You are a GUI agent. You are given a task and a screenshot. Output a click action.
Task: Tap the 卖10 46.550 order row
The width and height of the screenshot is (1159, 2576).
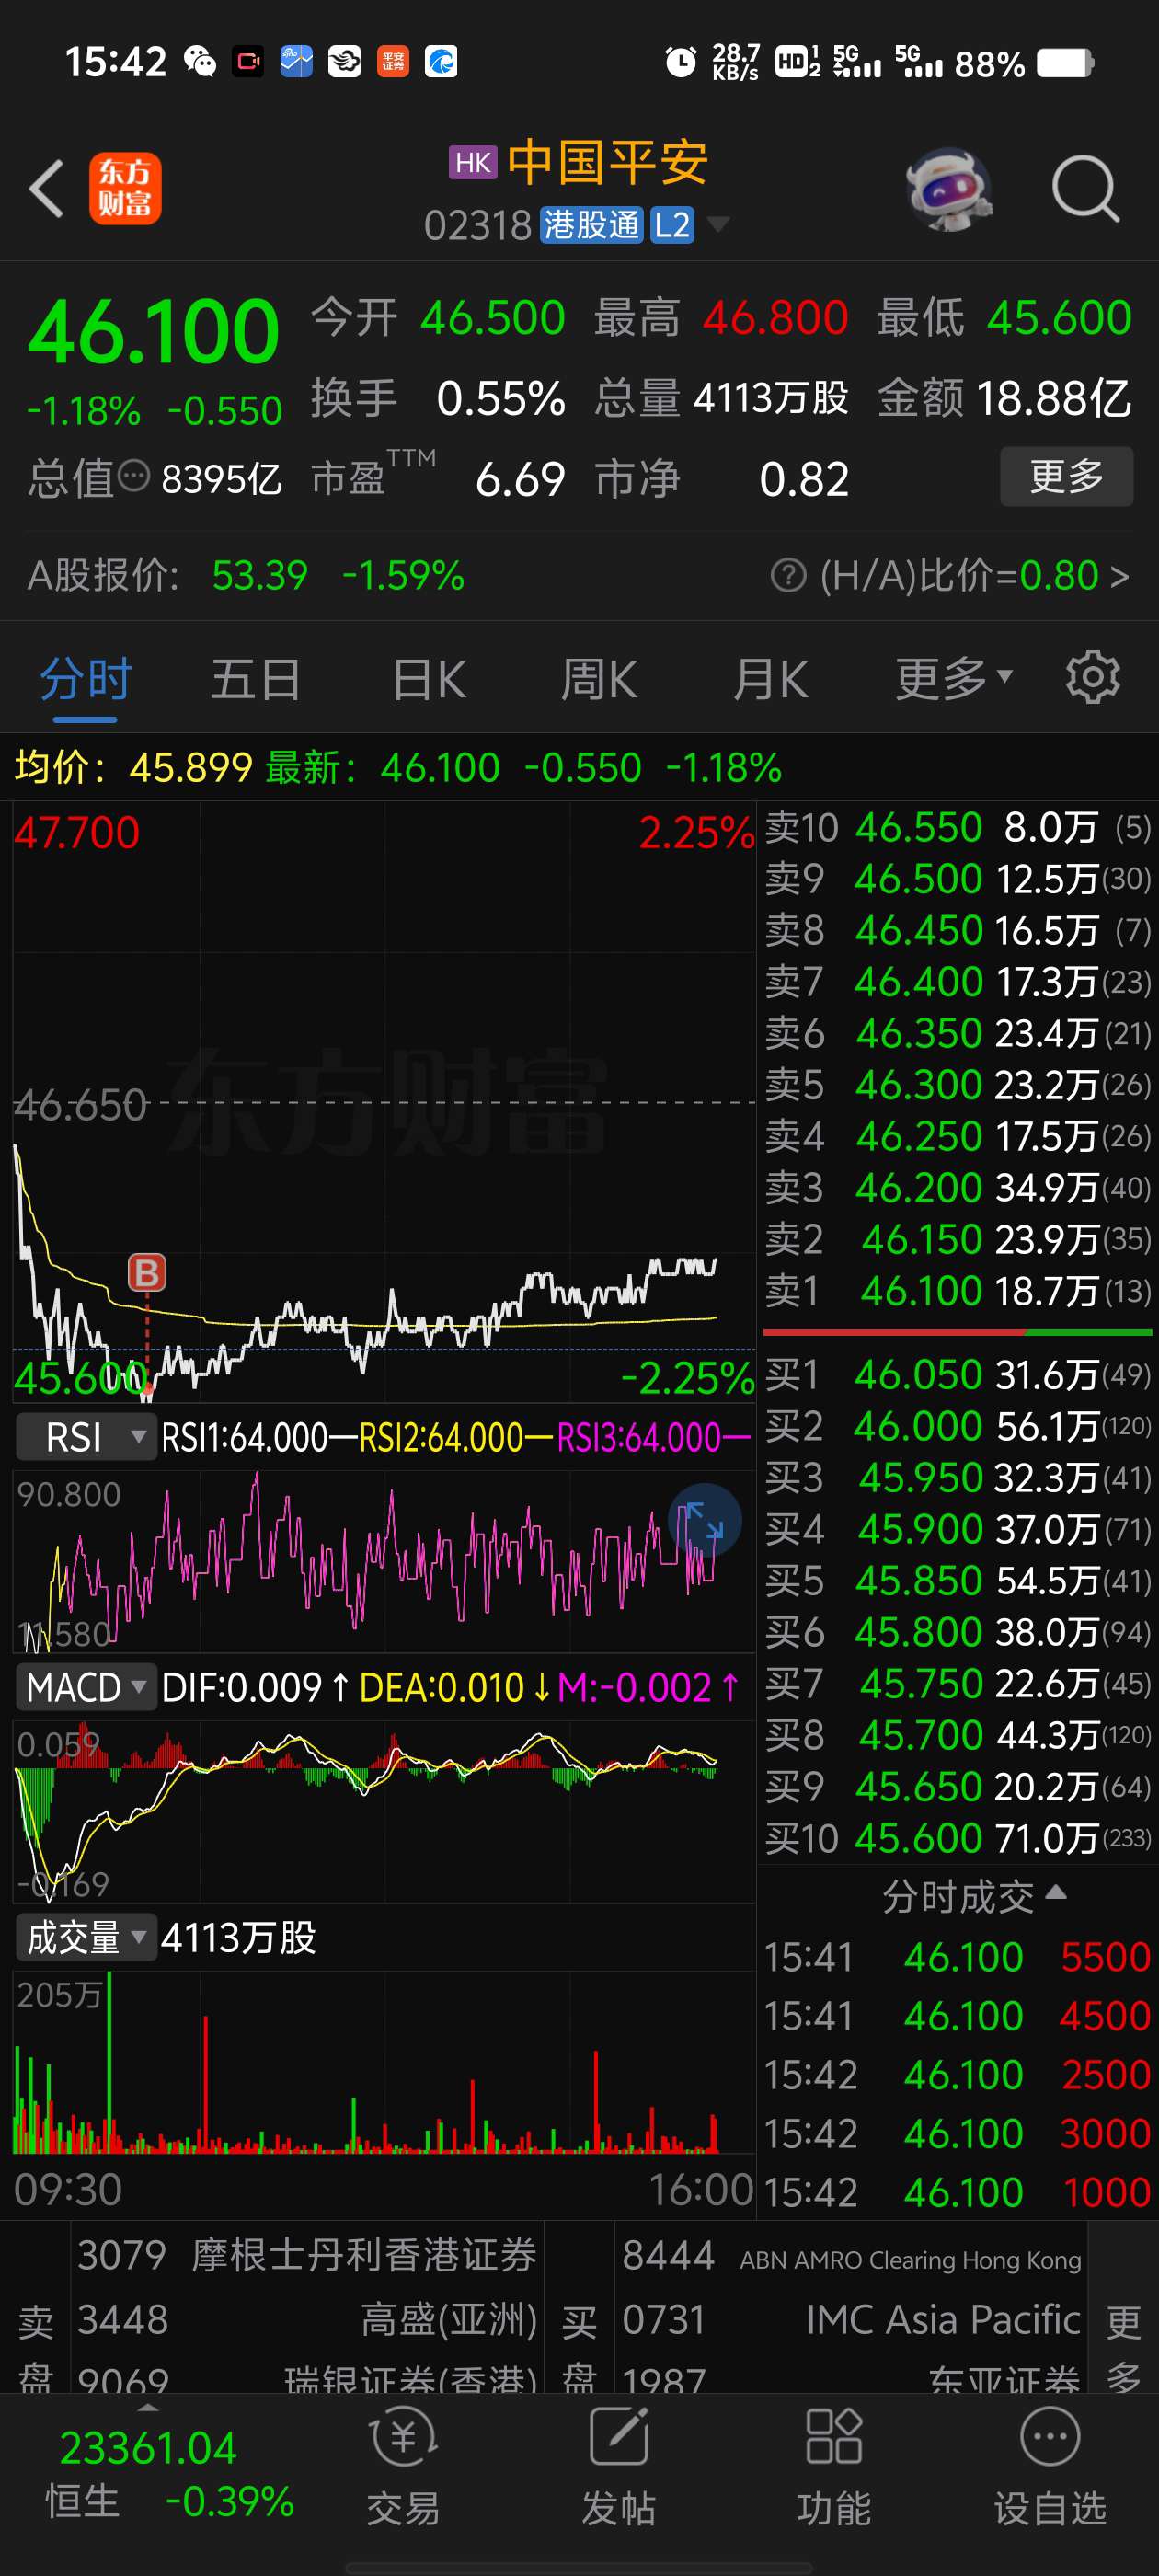(x=957, y=827)
